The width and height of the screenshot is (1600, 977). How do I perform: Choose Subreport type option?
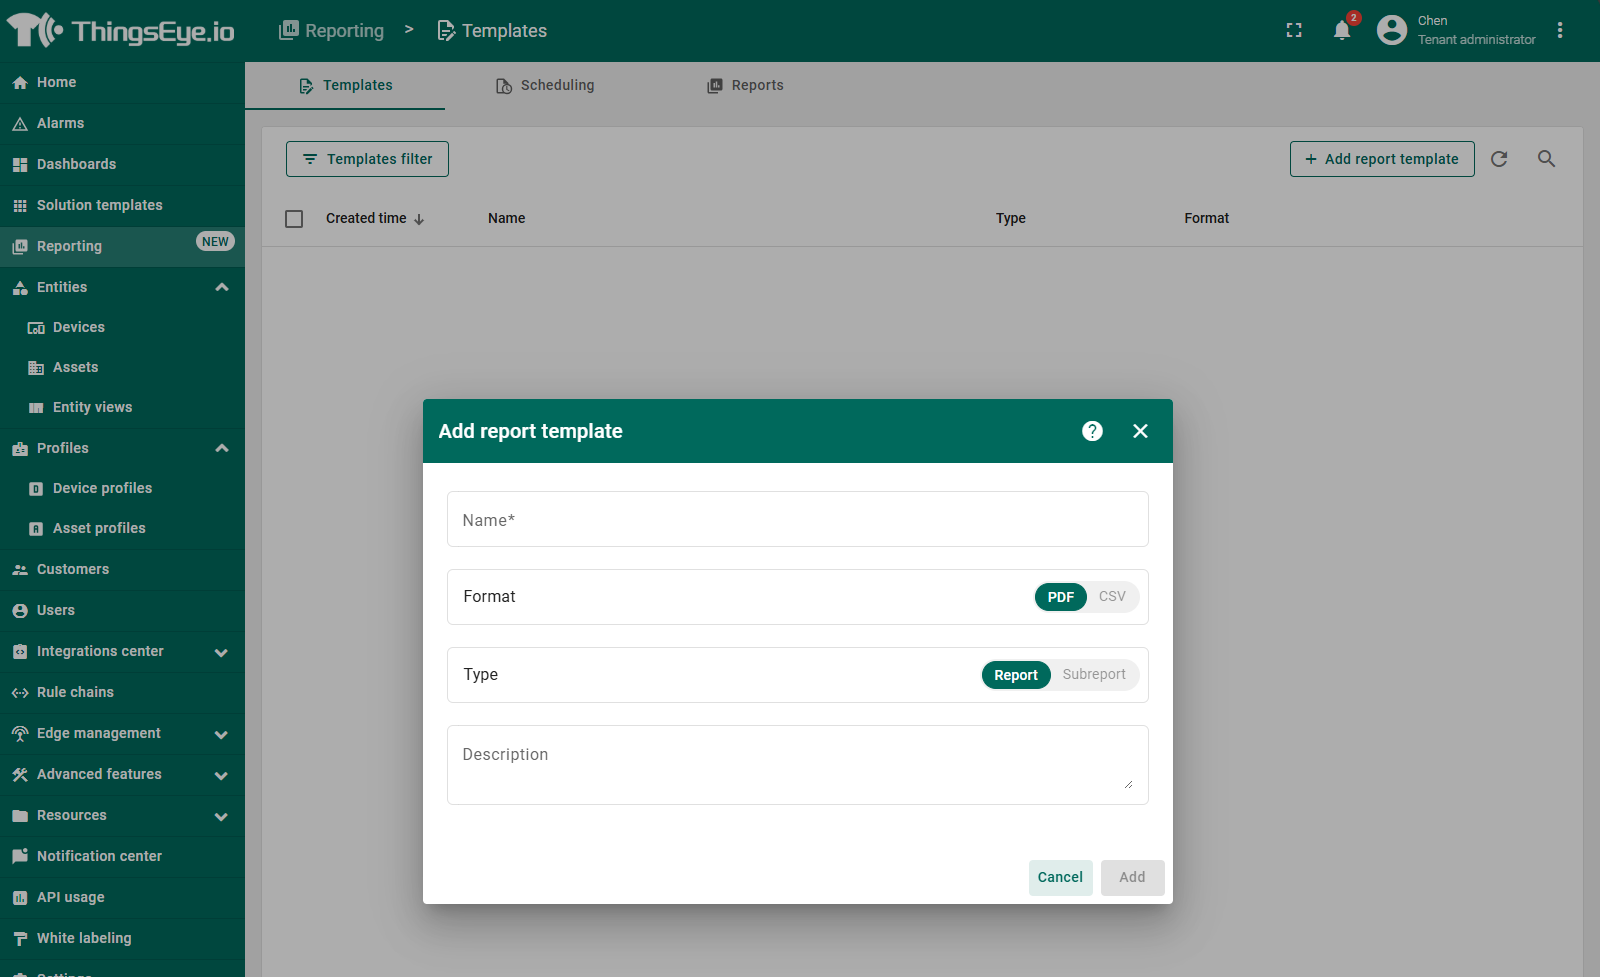click(1094, 675)
